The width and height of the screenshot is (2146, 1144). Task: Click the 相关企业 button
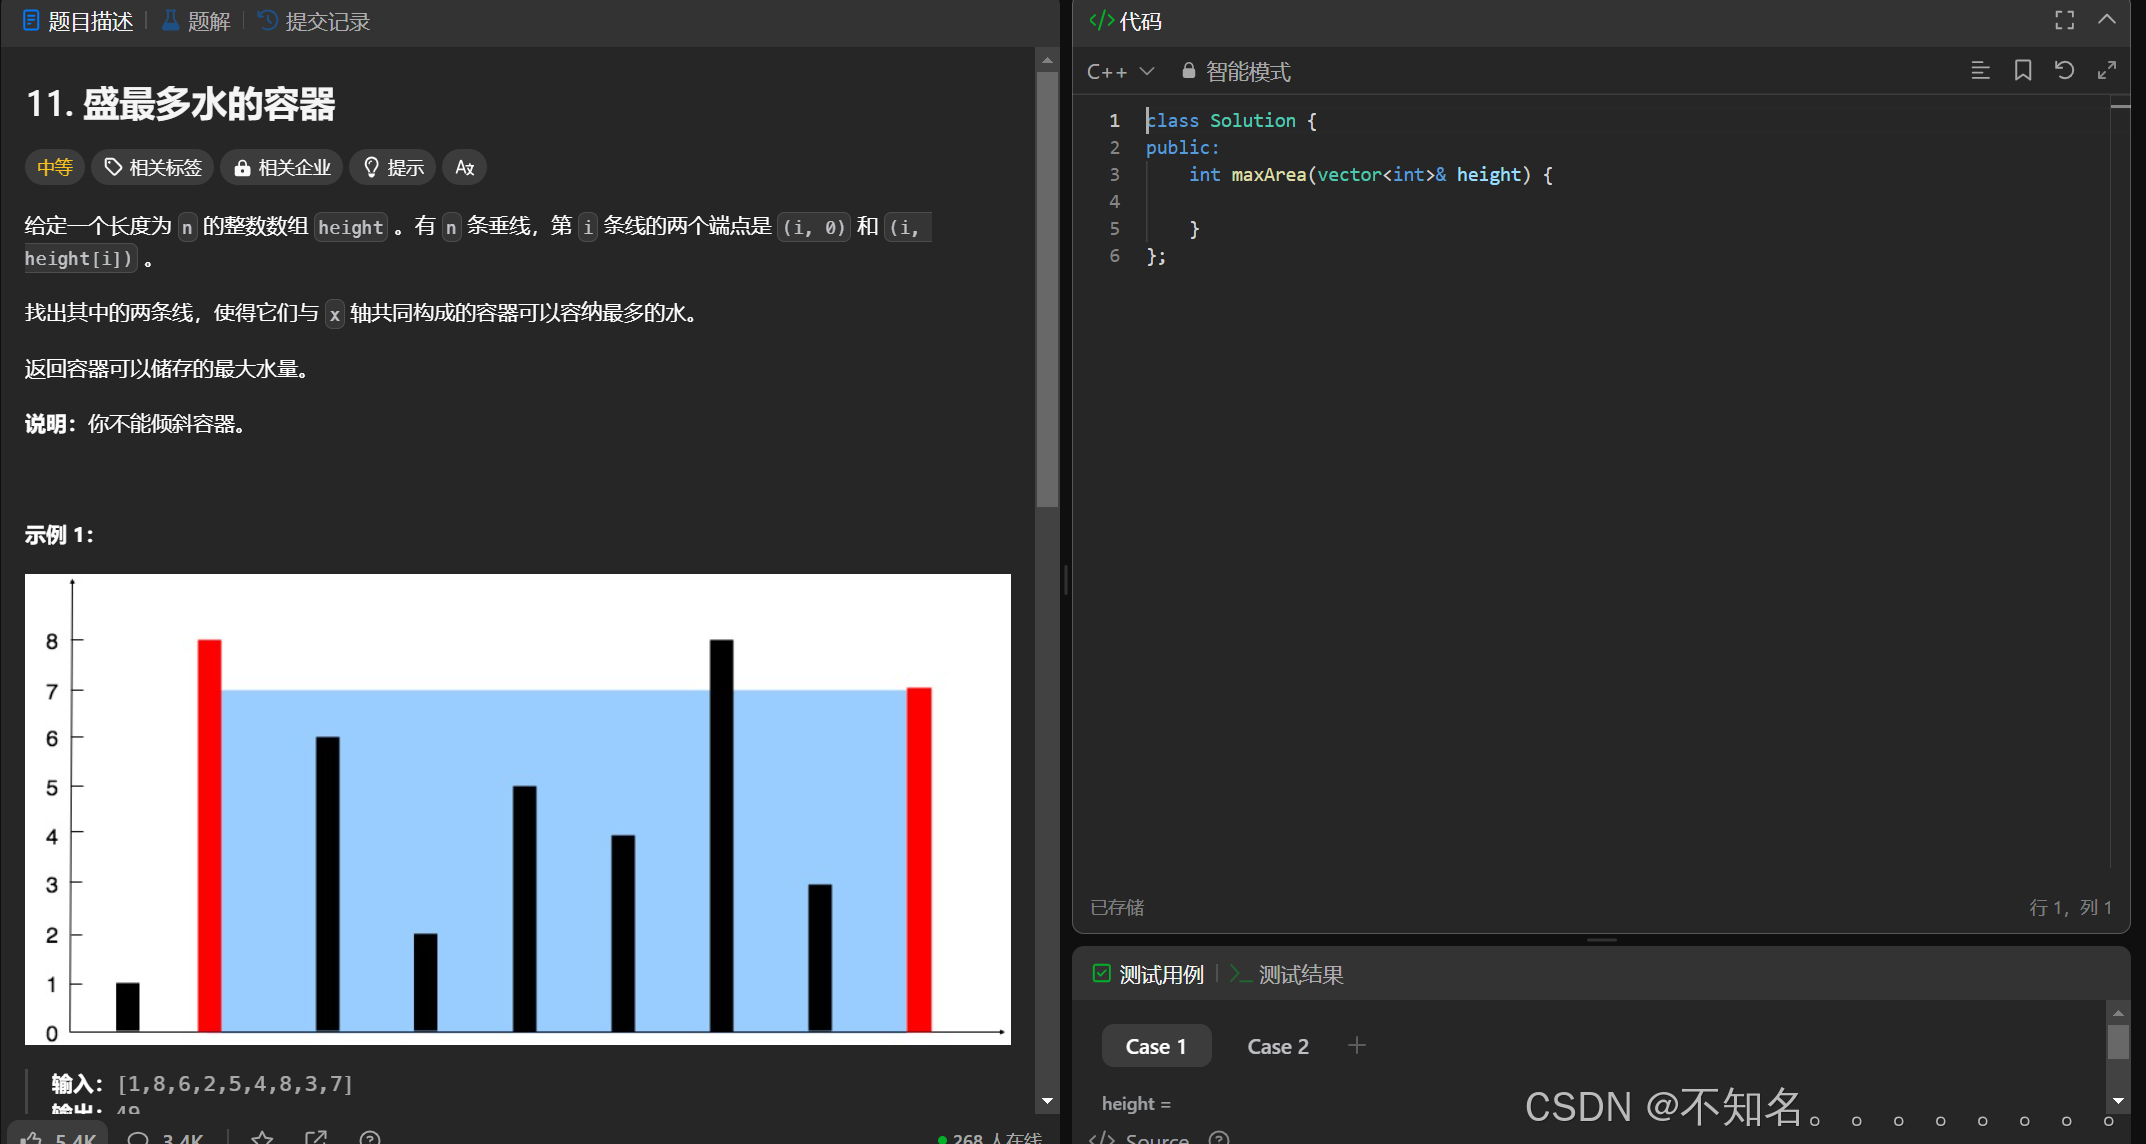click(282, 167)
